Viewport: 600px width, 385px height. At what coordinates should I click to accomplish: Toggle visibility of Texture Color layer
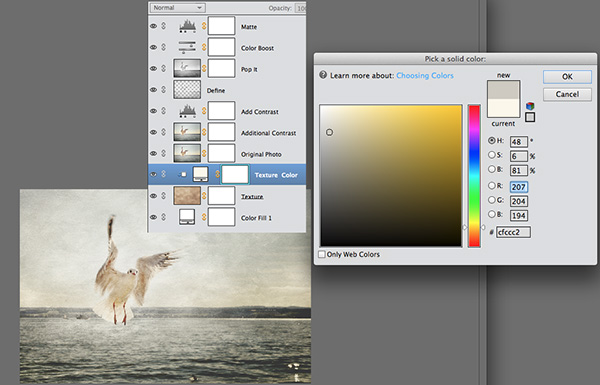point(153,175)
